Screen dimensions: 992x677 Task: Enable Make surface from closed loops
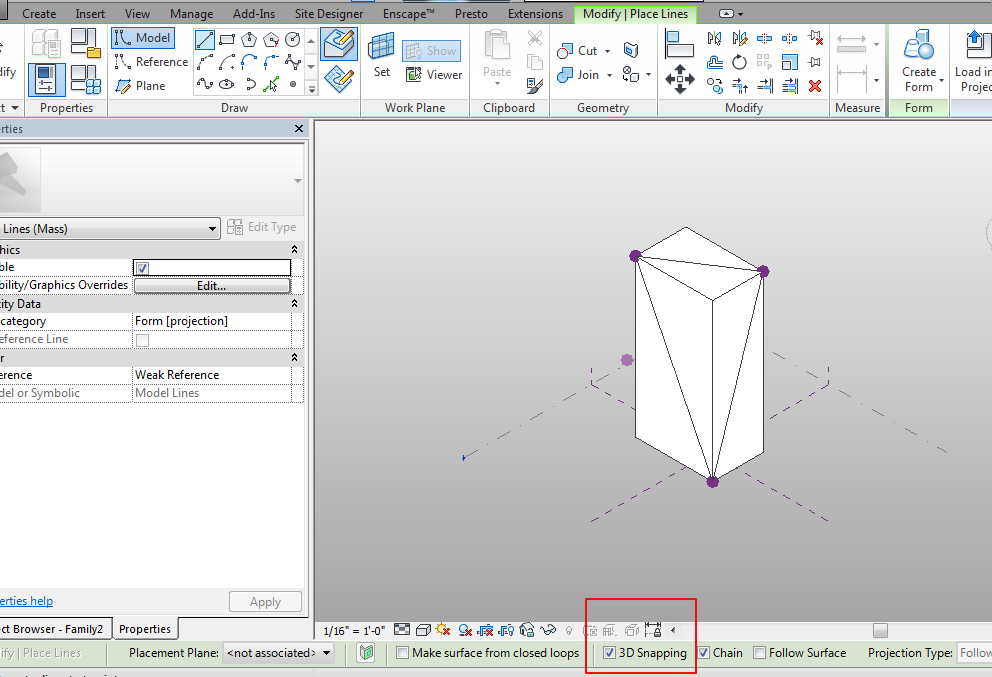click(x=402, y=653)
